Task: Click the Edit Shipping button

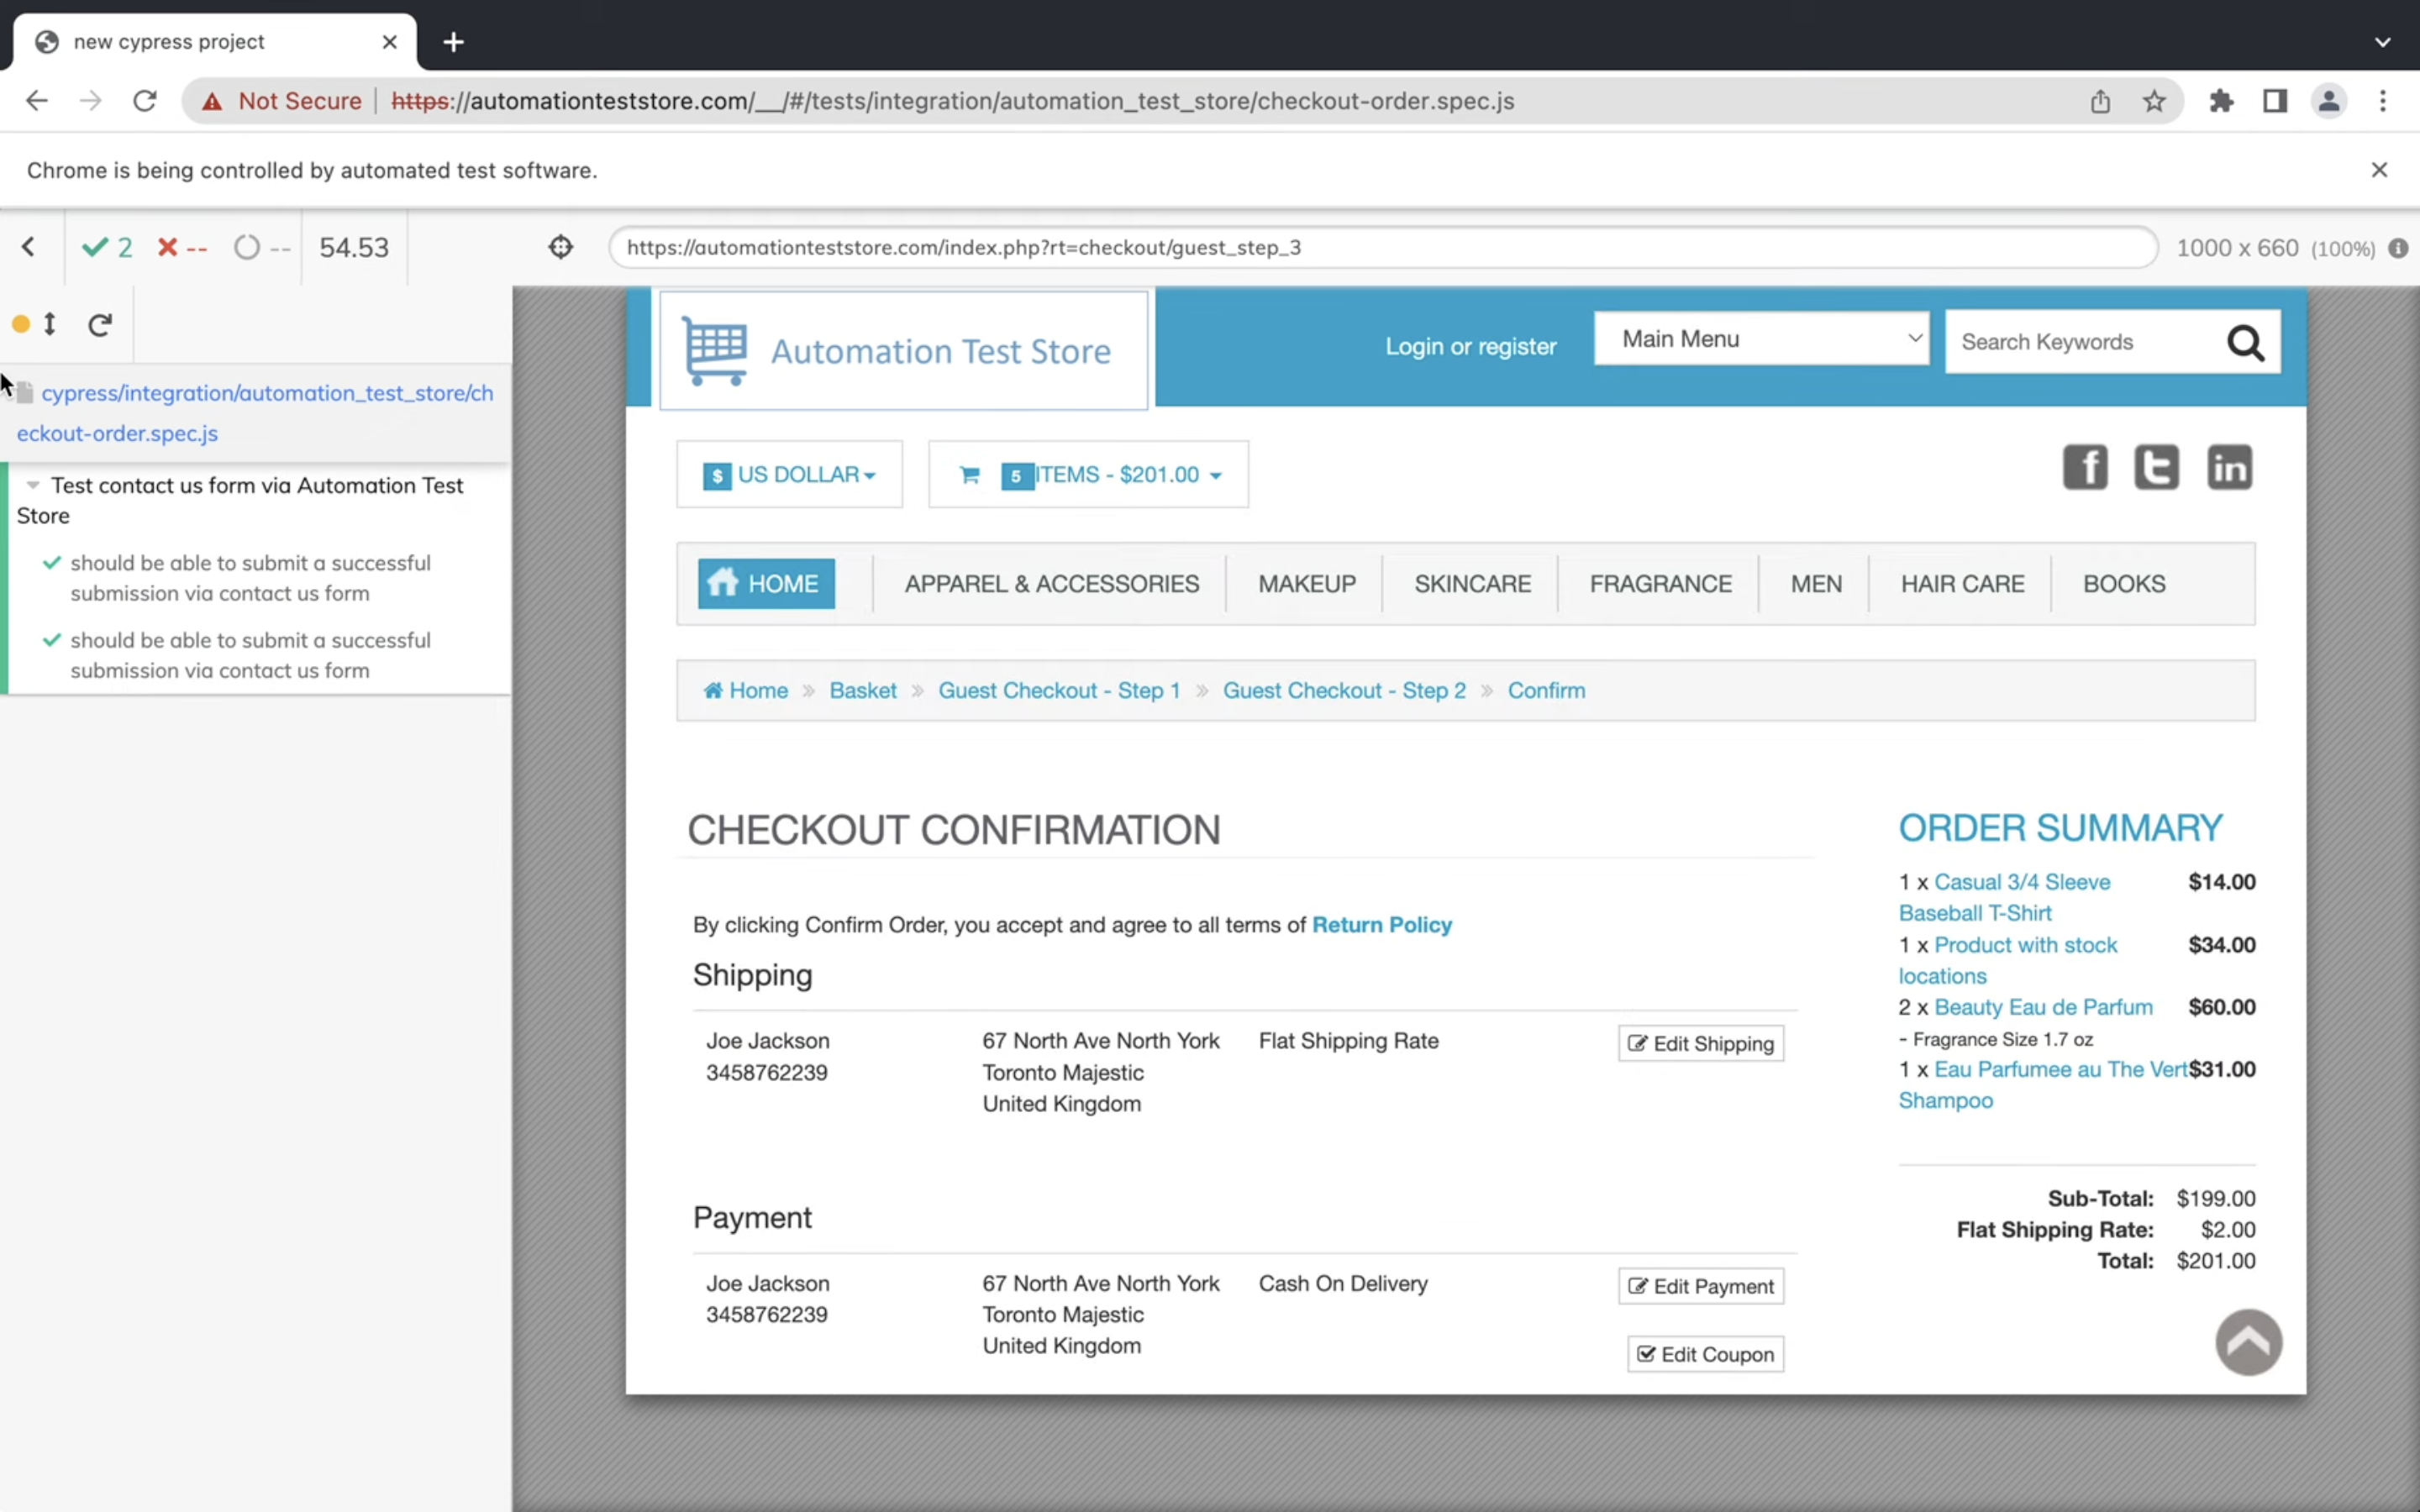Action: pyautogui.click(x=1700, y=1044)
